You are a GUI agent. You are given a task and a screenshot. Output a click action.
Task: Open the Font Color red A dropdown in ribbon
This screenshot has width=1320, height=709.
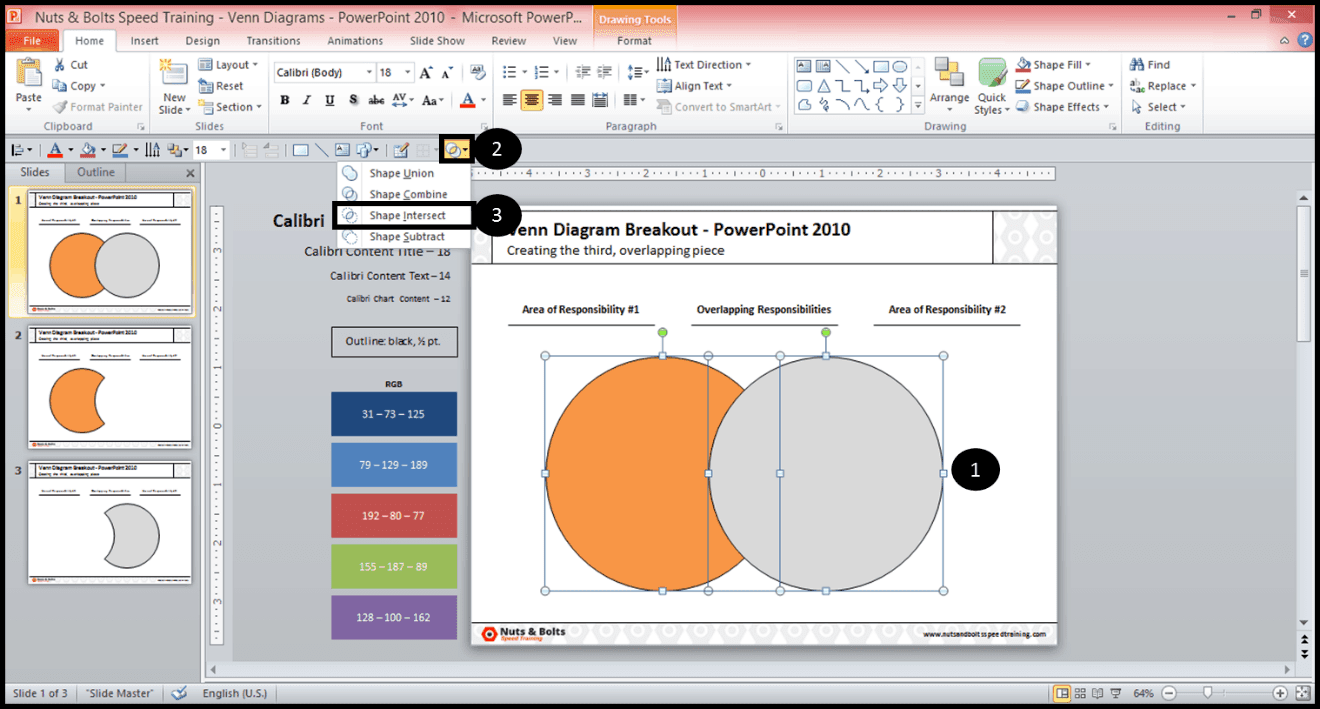pyautogui.click(x=481, y=100)
